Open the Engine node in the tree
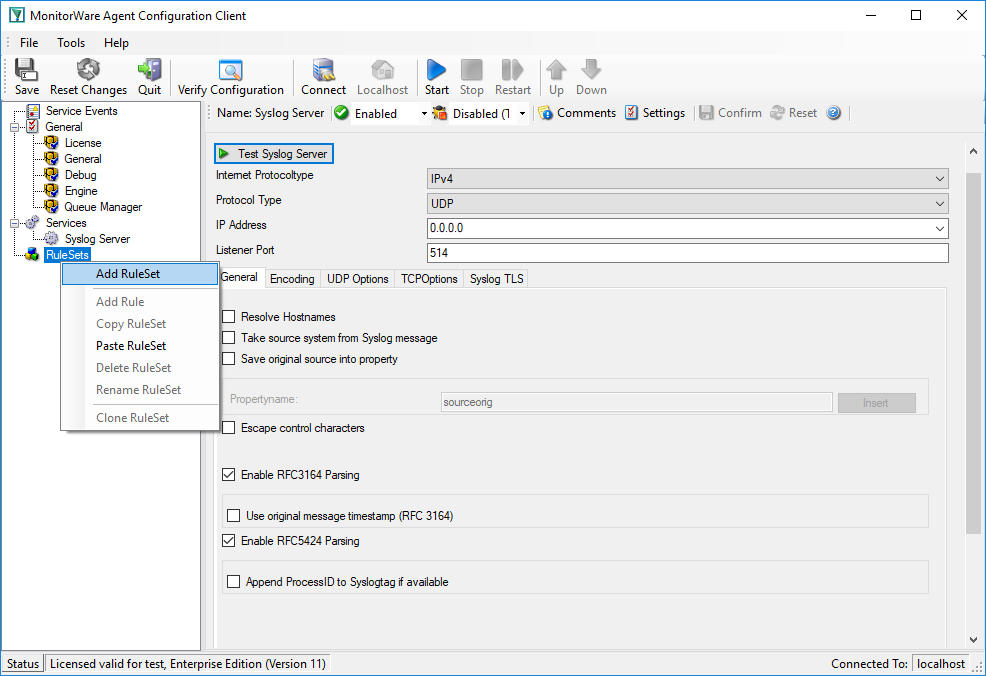This screenshot has width=986, height=676. point(81,191)
